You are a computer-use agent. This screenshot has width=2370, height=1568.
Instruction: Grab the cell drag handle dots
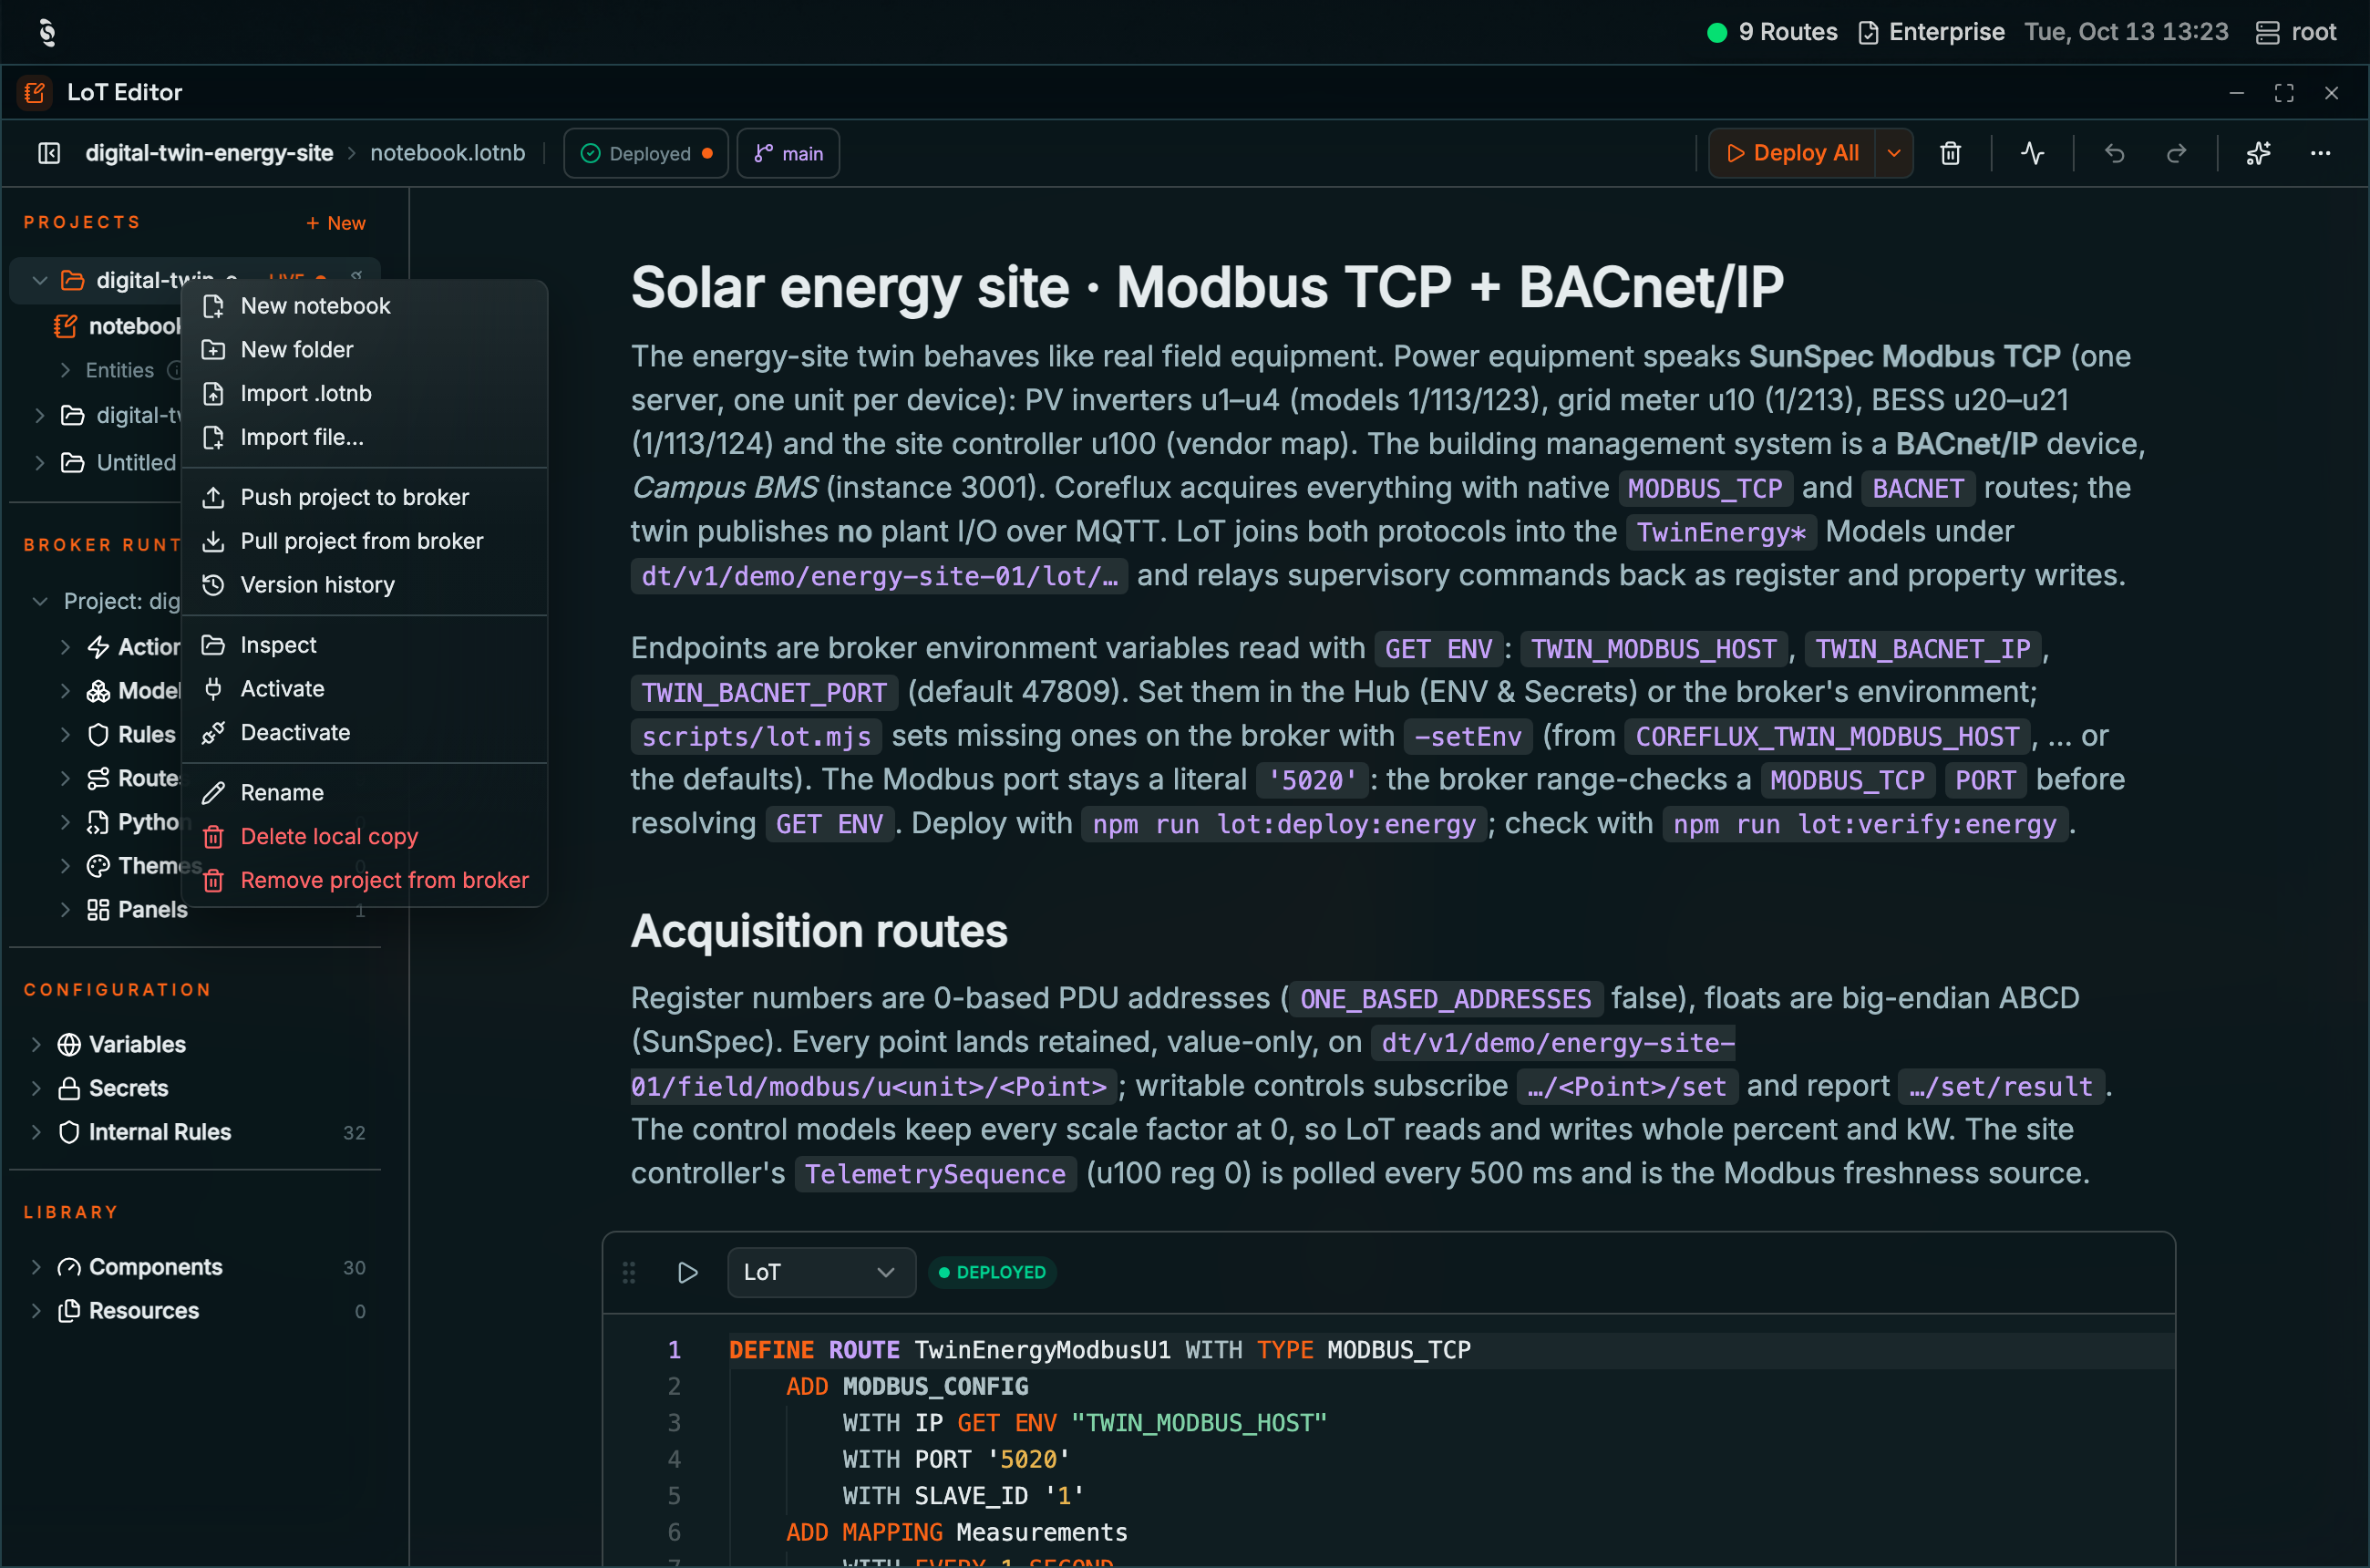pyautogui.click(x=629, y=1272)
